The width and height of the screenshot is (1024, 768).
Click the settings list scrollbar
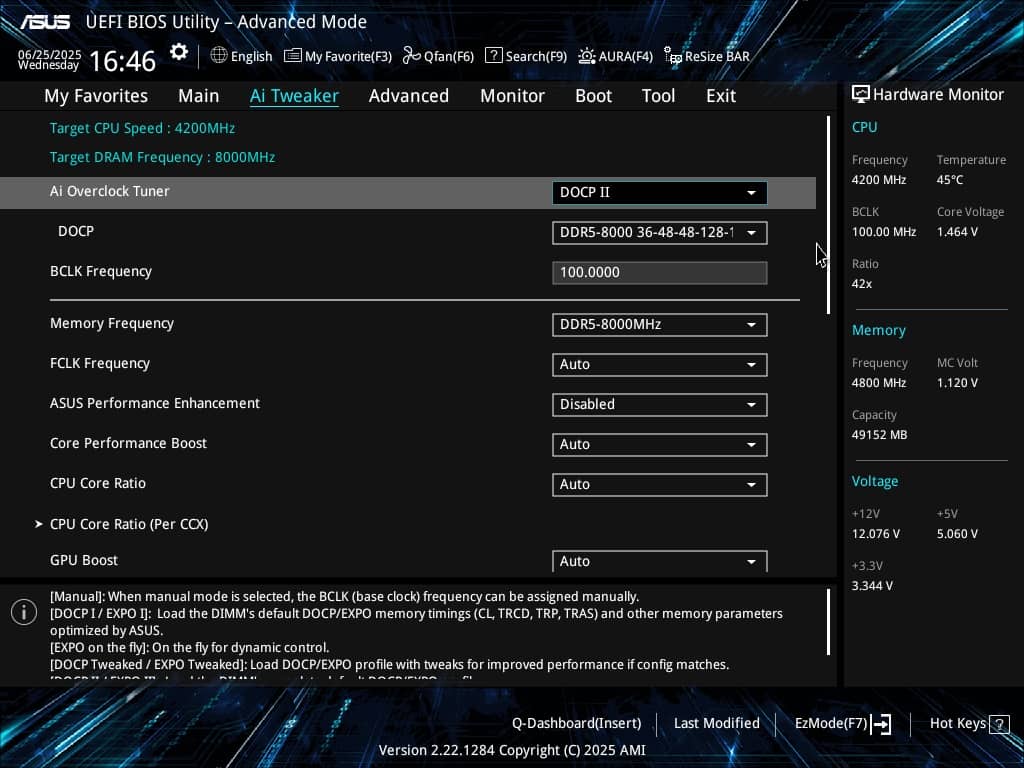pyautogui.click(x=828, y=215)
